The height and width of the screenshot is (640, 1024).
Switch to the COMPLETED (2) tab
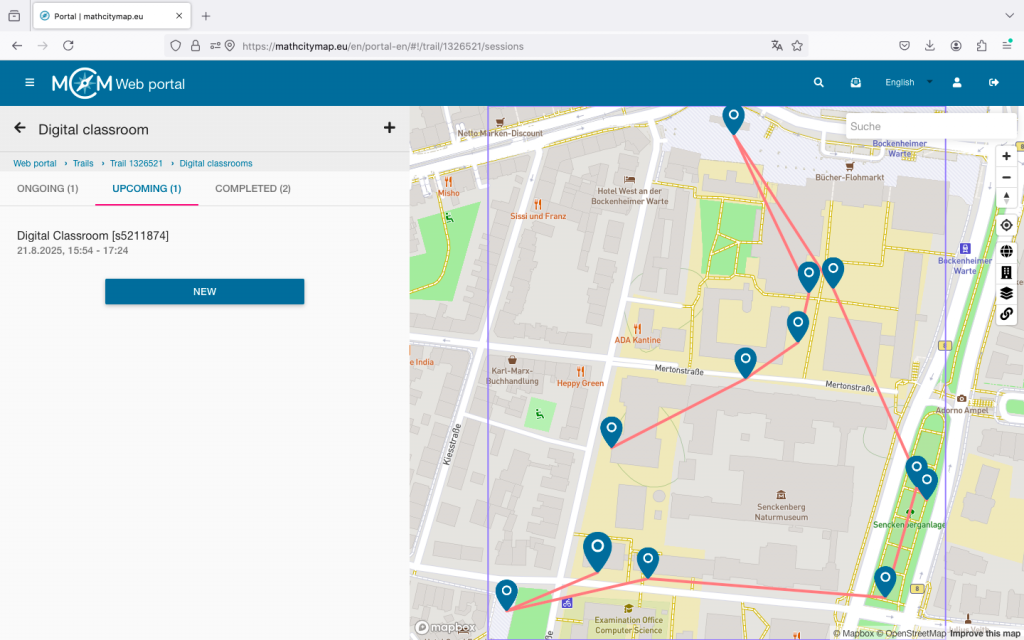coord(253,189)
